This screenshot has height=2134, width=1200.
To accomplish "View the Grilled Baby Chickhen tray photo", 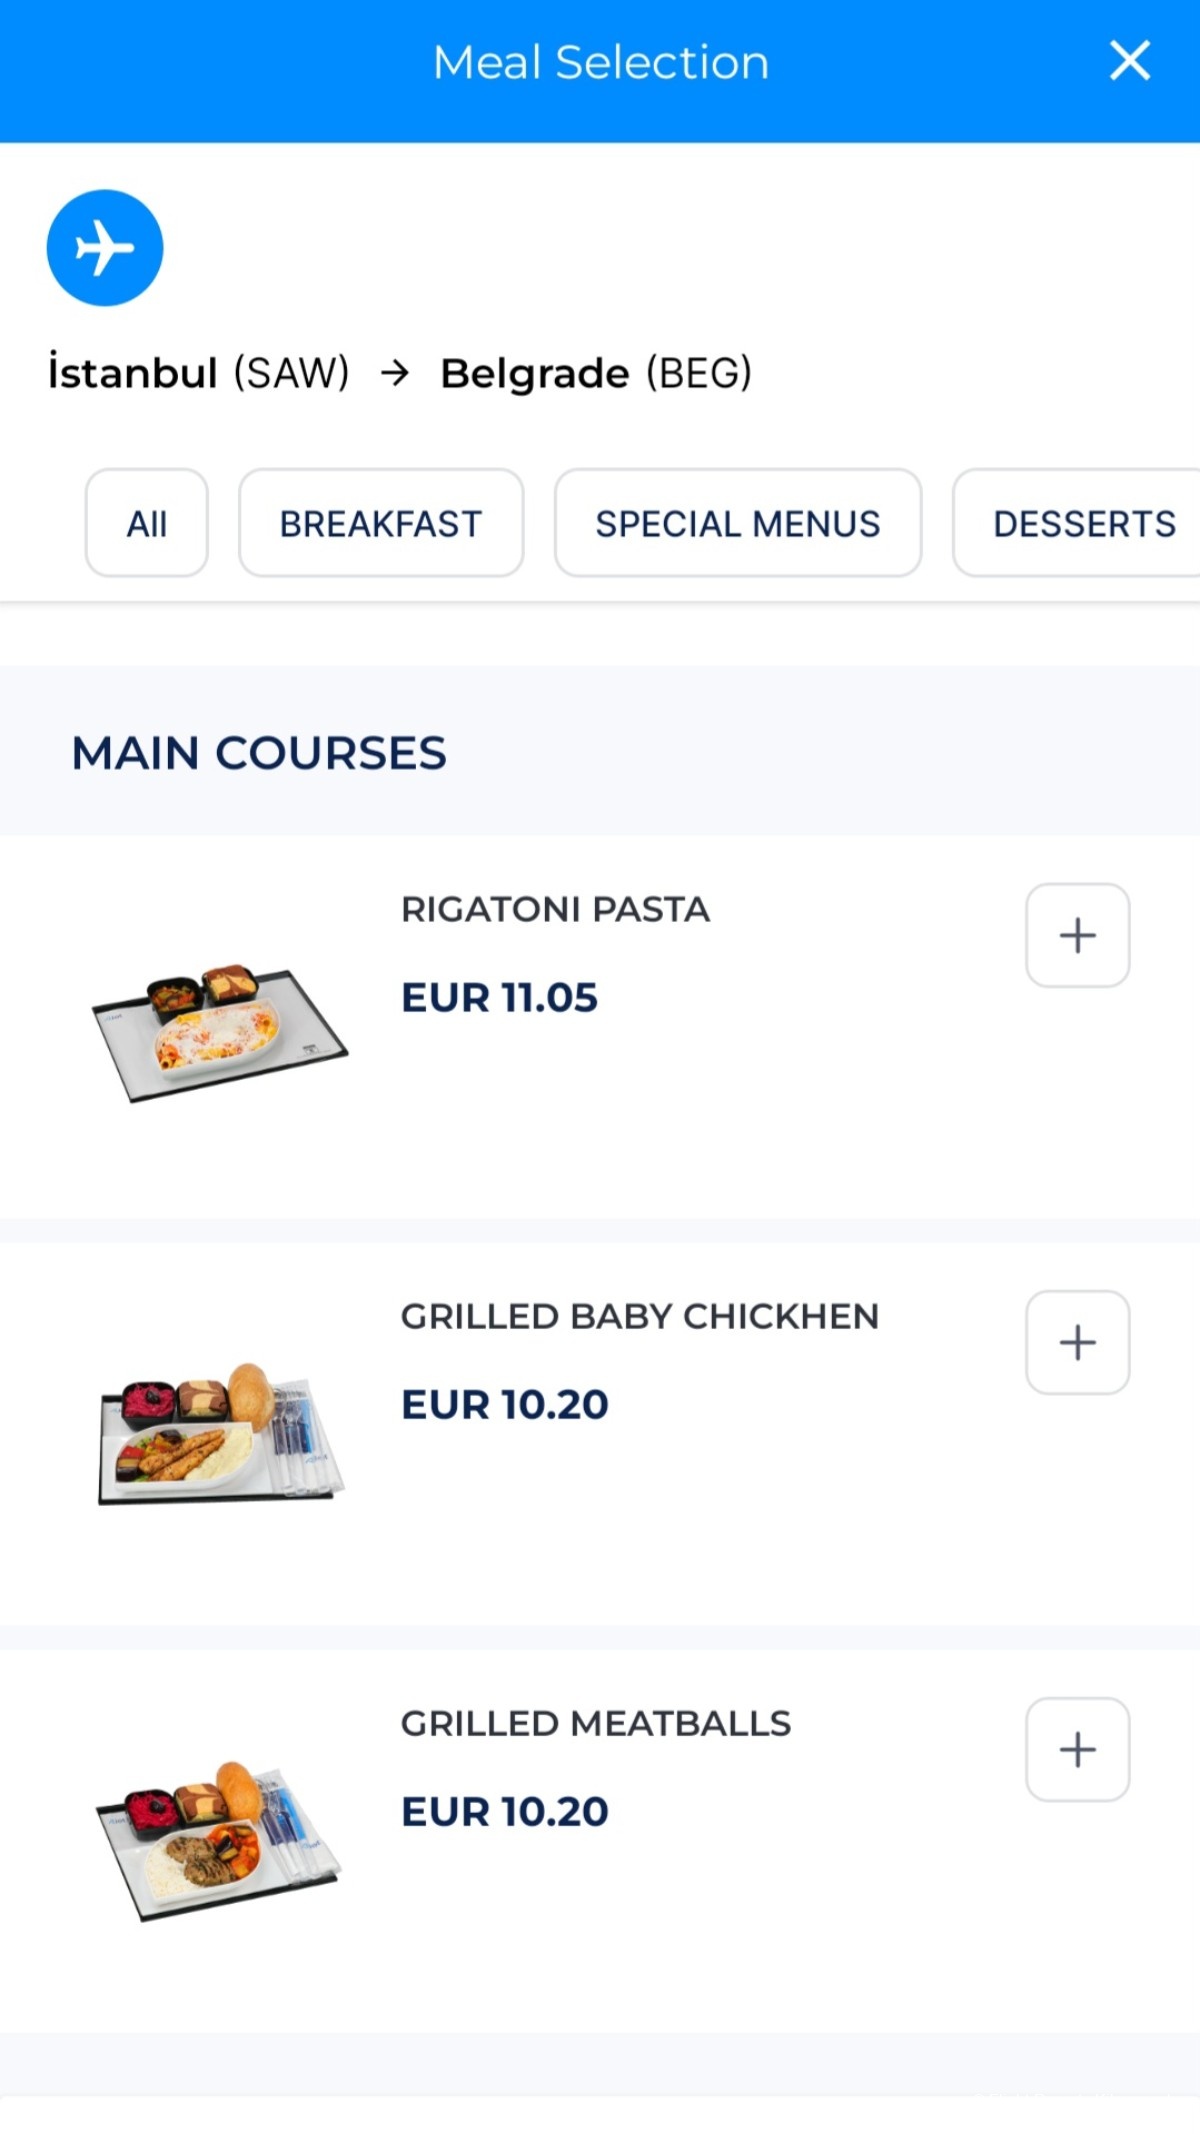I will coord(220,1432).
